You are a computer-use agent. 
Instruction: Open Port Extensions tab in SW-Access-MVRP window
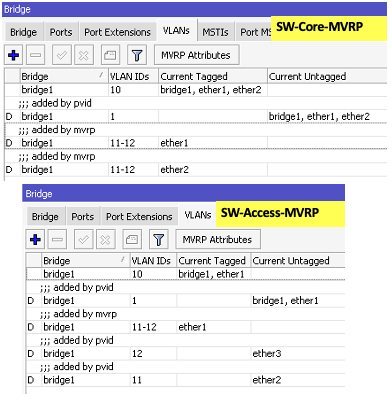139,216
